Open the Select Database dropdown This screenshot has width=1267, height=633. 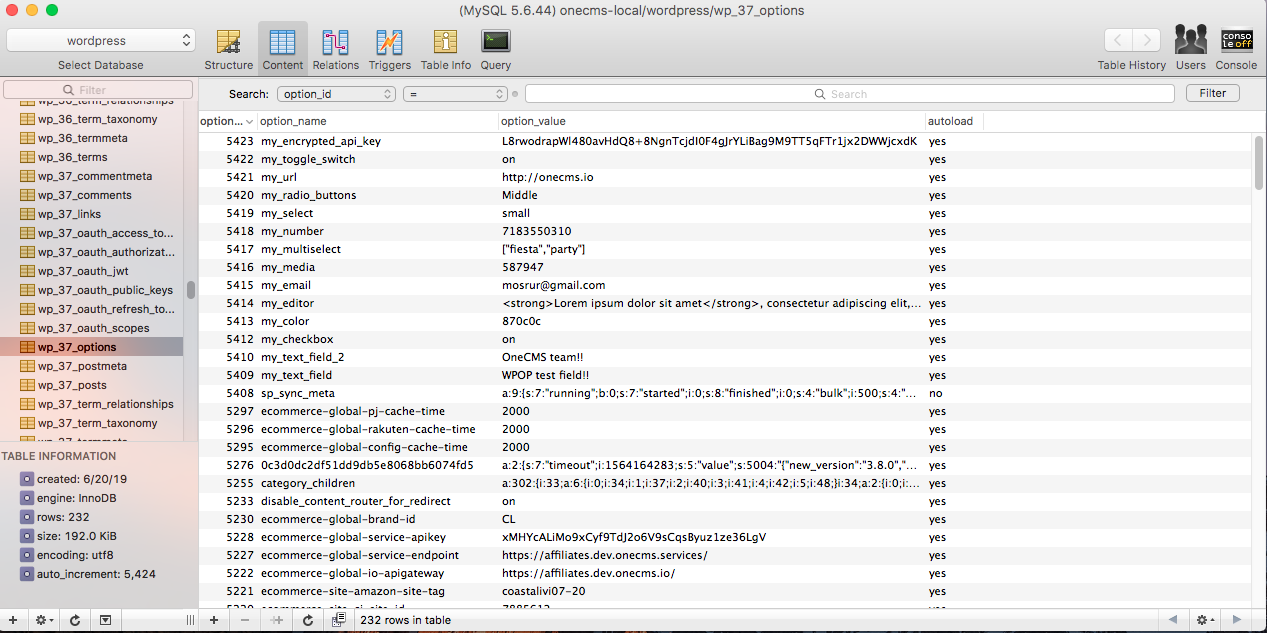(100, 41)
